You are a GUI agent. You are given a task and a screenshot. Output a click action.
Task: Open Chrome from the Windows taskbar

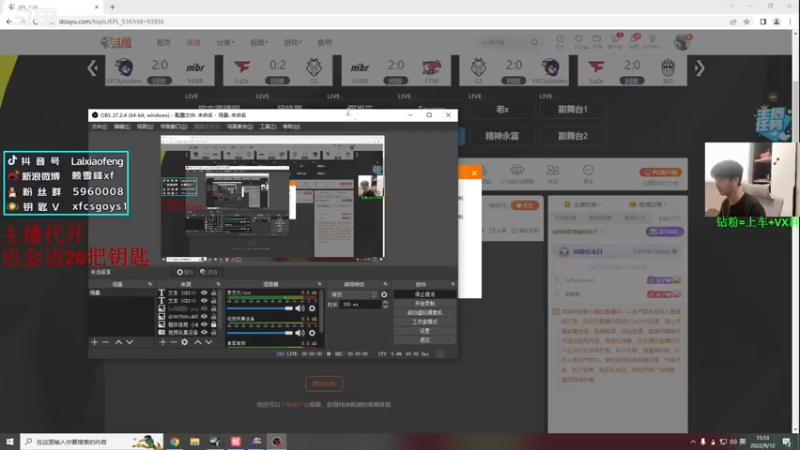coord(174,441)
